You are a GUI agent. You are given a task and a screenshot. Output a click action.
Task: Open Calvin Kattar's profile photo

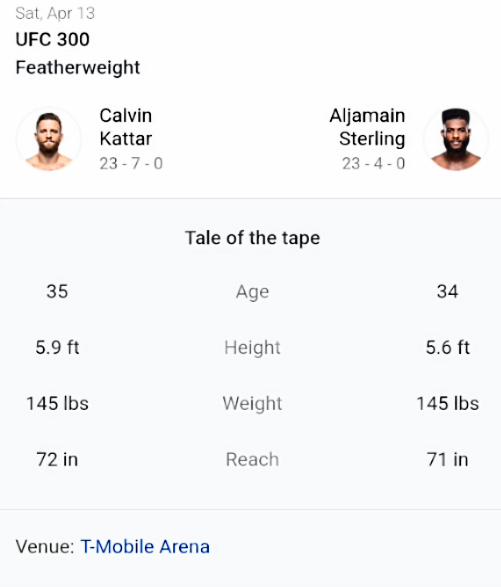[x=49, y=140]
